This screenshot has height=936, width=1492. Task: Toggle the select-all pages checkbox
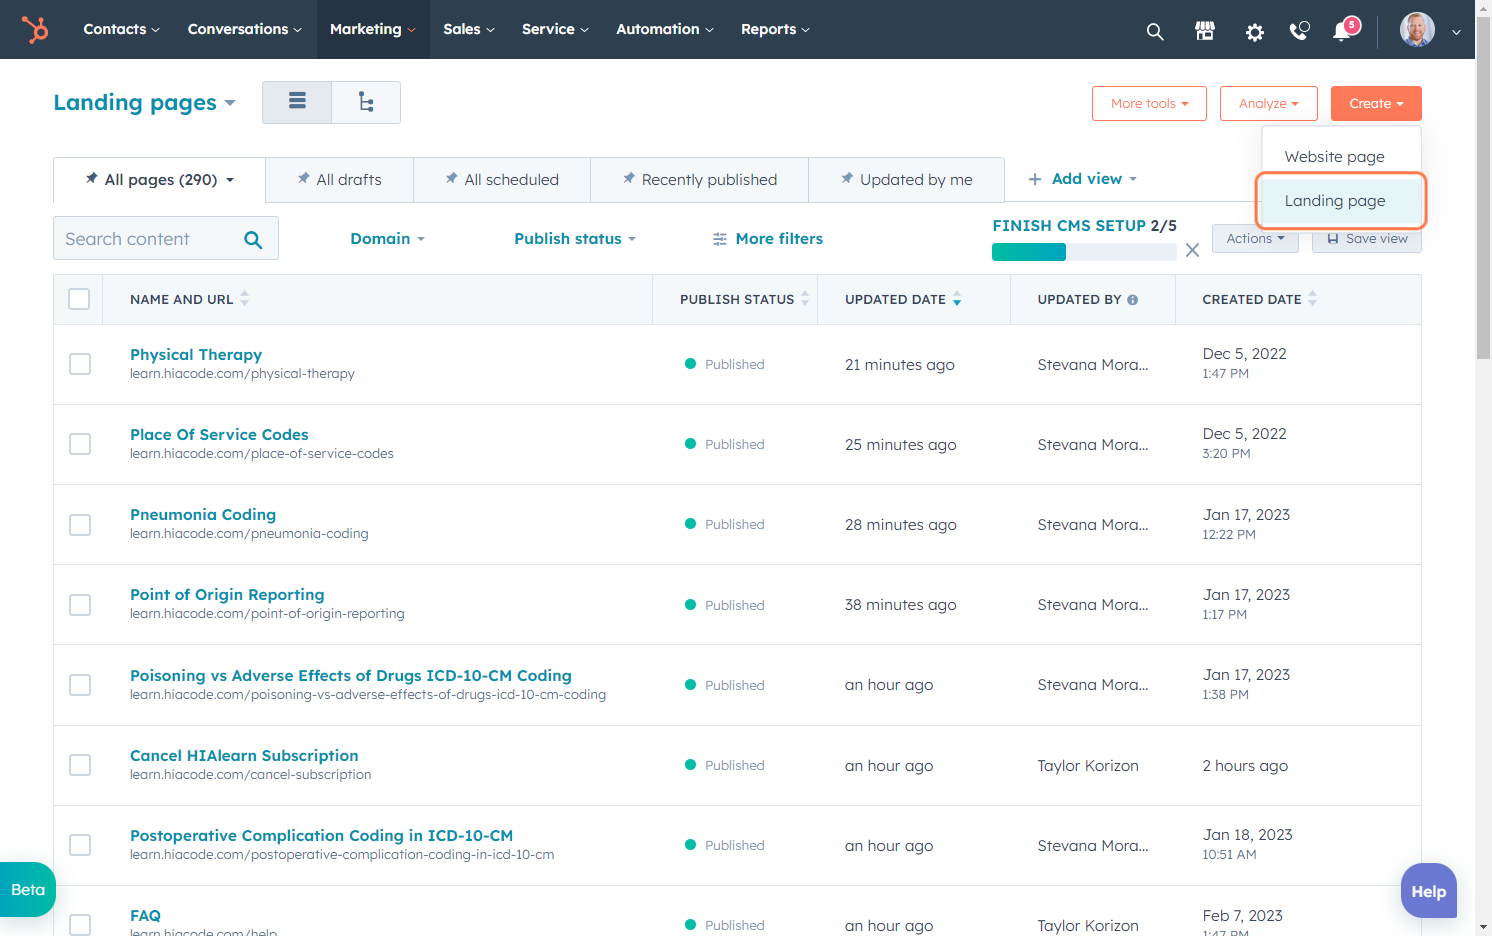pos(79,299)
